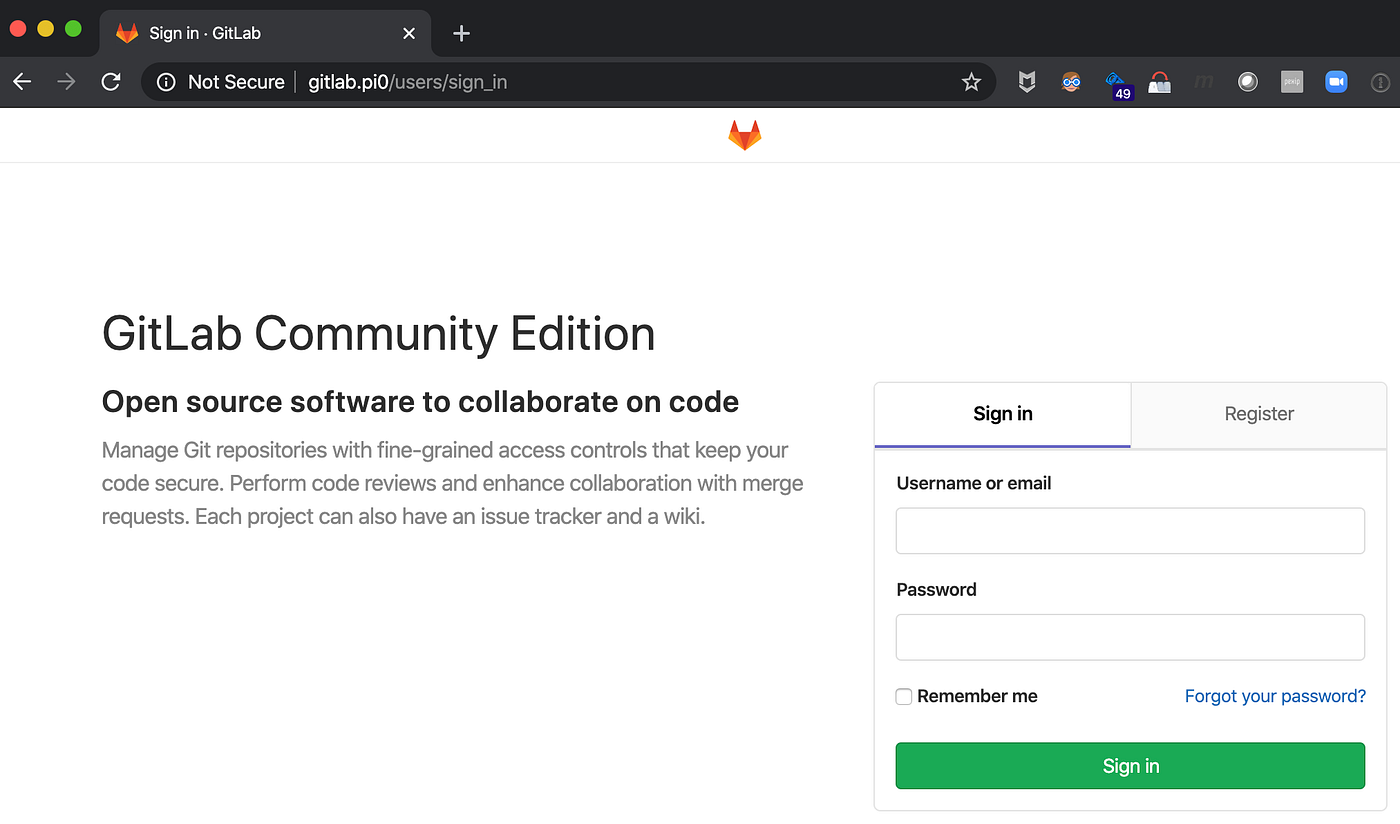Click the browser forward arrow
The width and height of the screenshot is (1400, 824).
67,82
